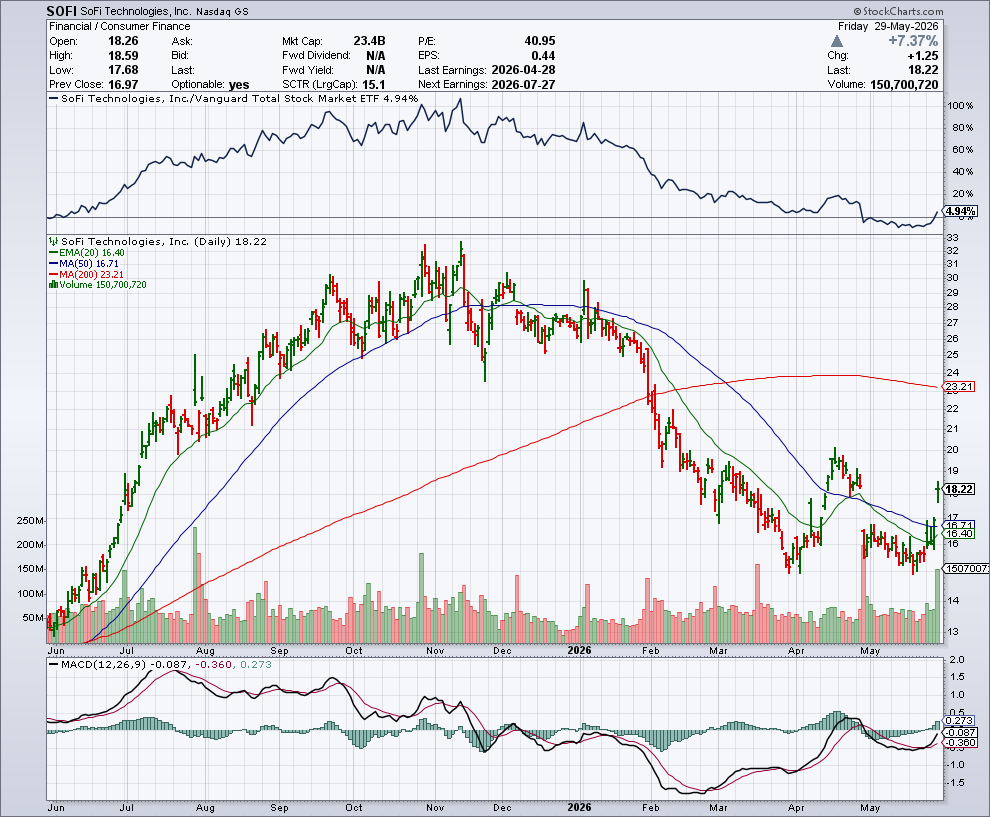Image resolution: width=990 pixels, height=817 pixels.
Task: Click the 4.94% relative strength price tag
Action: coord(961,212)
